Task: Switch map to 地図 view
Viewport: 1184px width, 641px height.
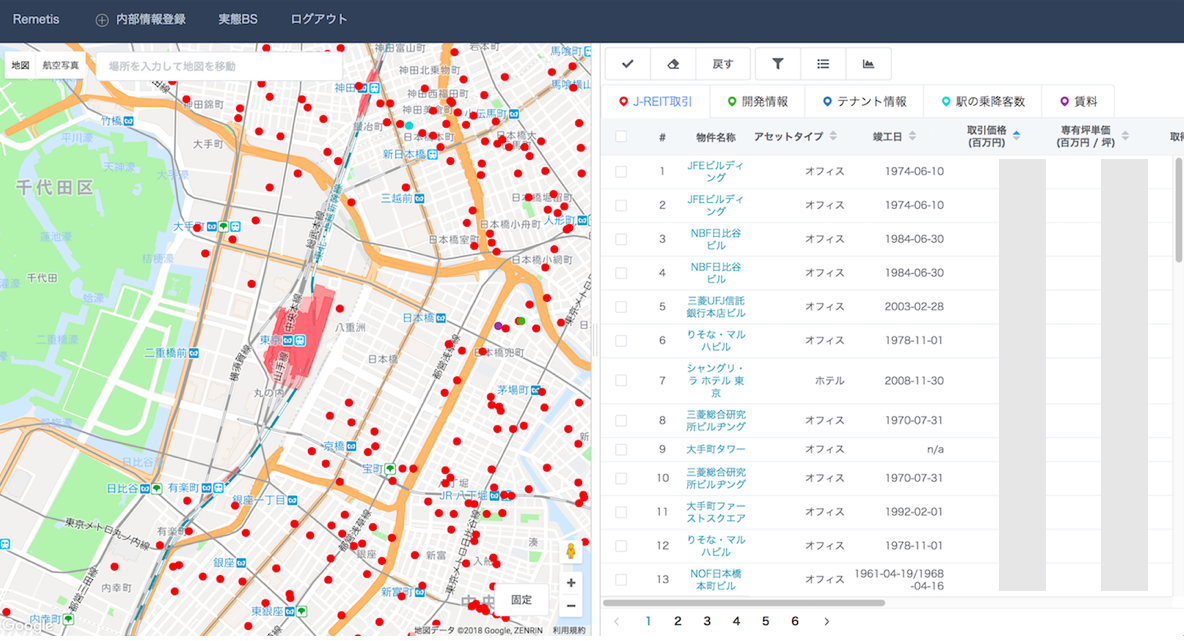Action: (x=20, y=66)
